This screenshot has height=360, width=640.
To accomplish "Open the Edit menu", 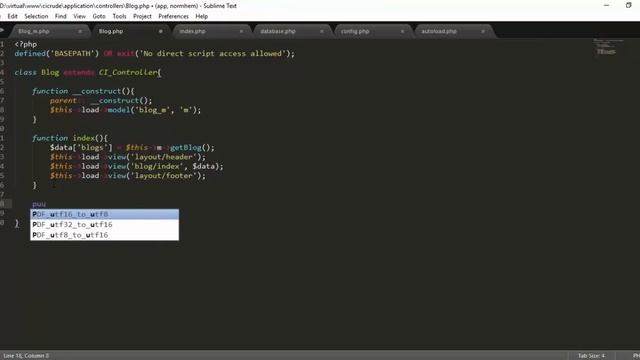I will (12, 16).
